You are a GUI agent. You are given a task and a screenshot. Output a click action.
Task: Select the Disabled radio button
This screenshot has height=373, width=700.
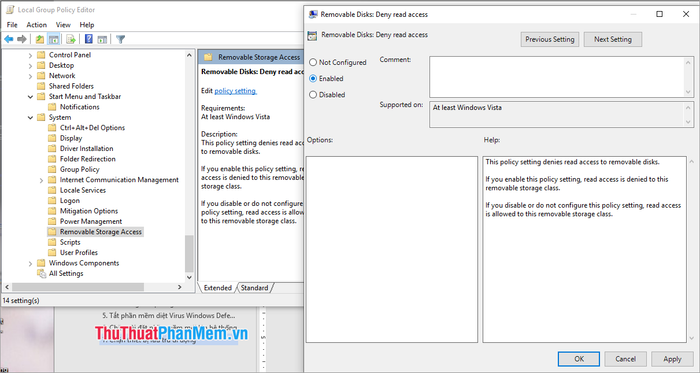[x=313, y=95]
